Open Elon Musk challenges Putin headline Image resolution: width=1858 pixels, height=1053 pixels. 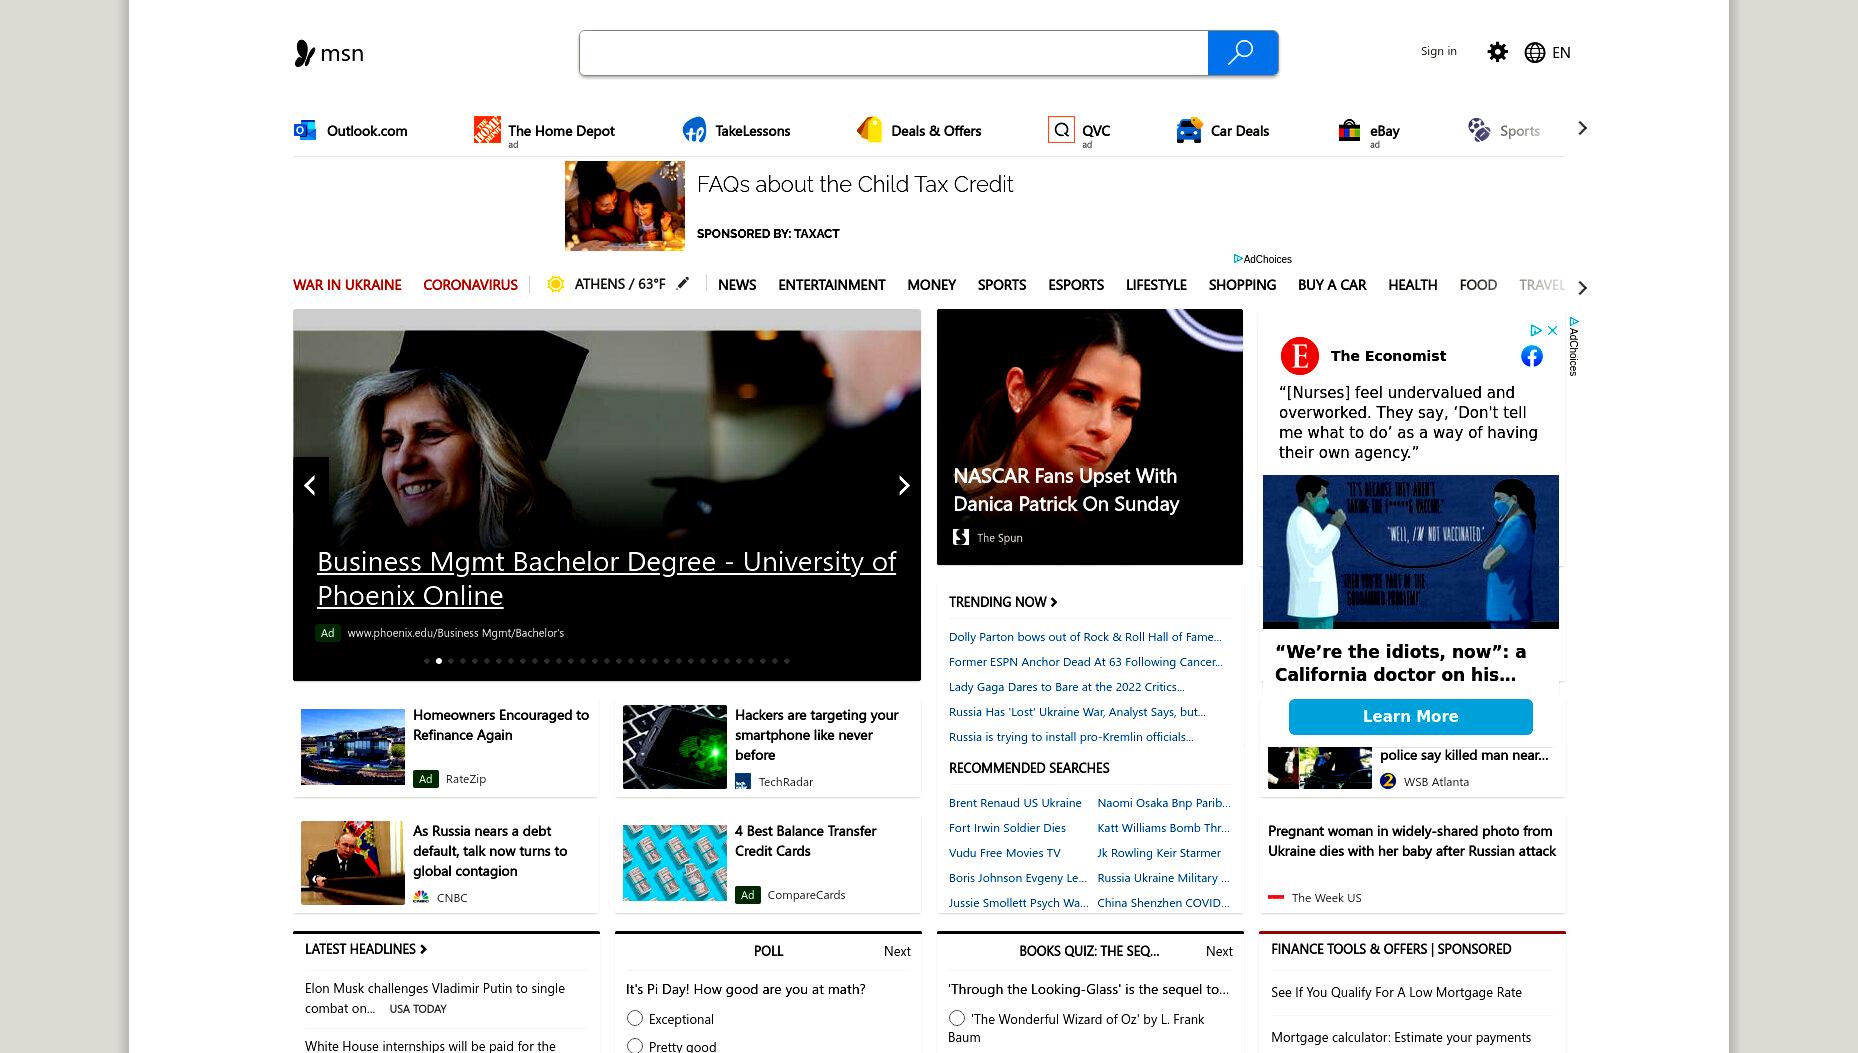(x=435, y=998)
